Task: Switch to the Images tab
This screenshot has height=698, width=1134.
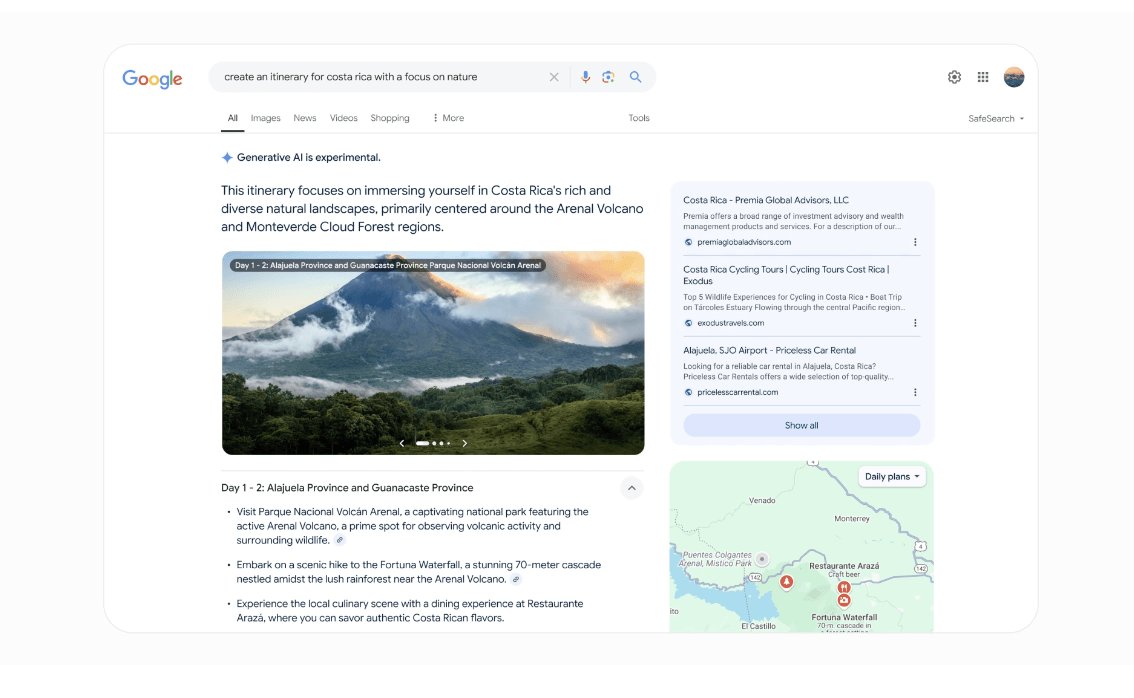Action: point(265,118)
